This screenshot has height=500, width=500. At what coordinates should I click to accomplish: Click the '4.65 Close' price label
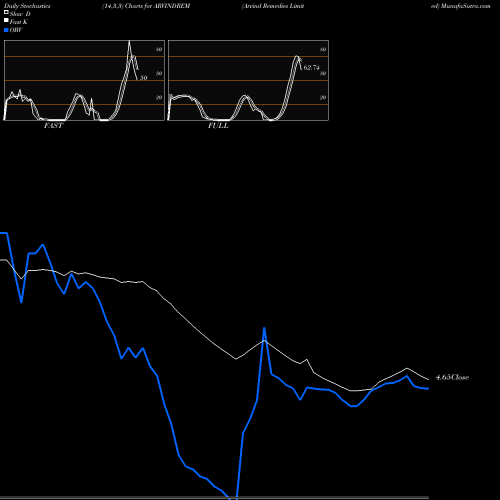[452, 377]
